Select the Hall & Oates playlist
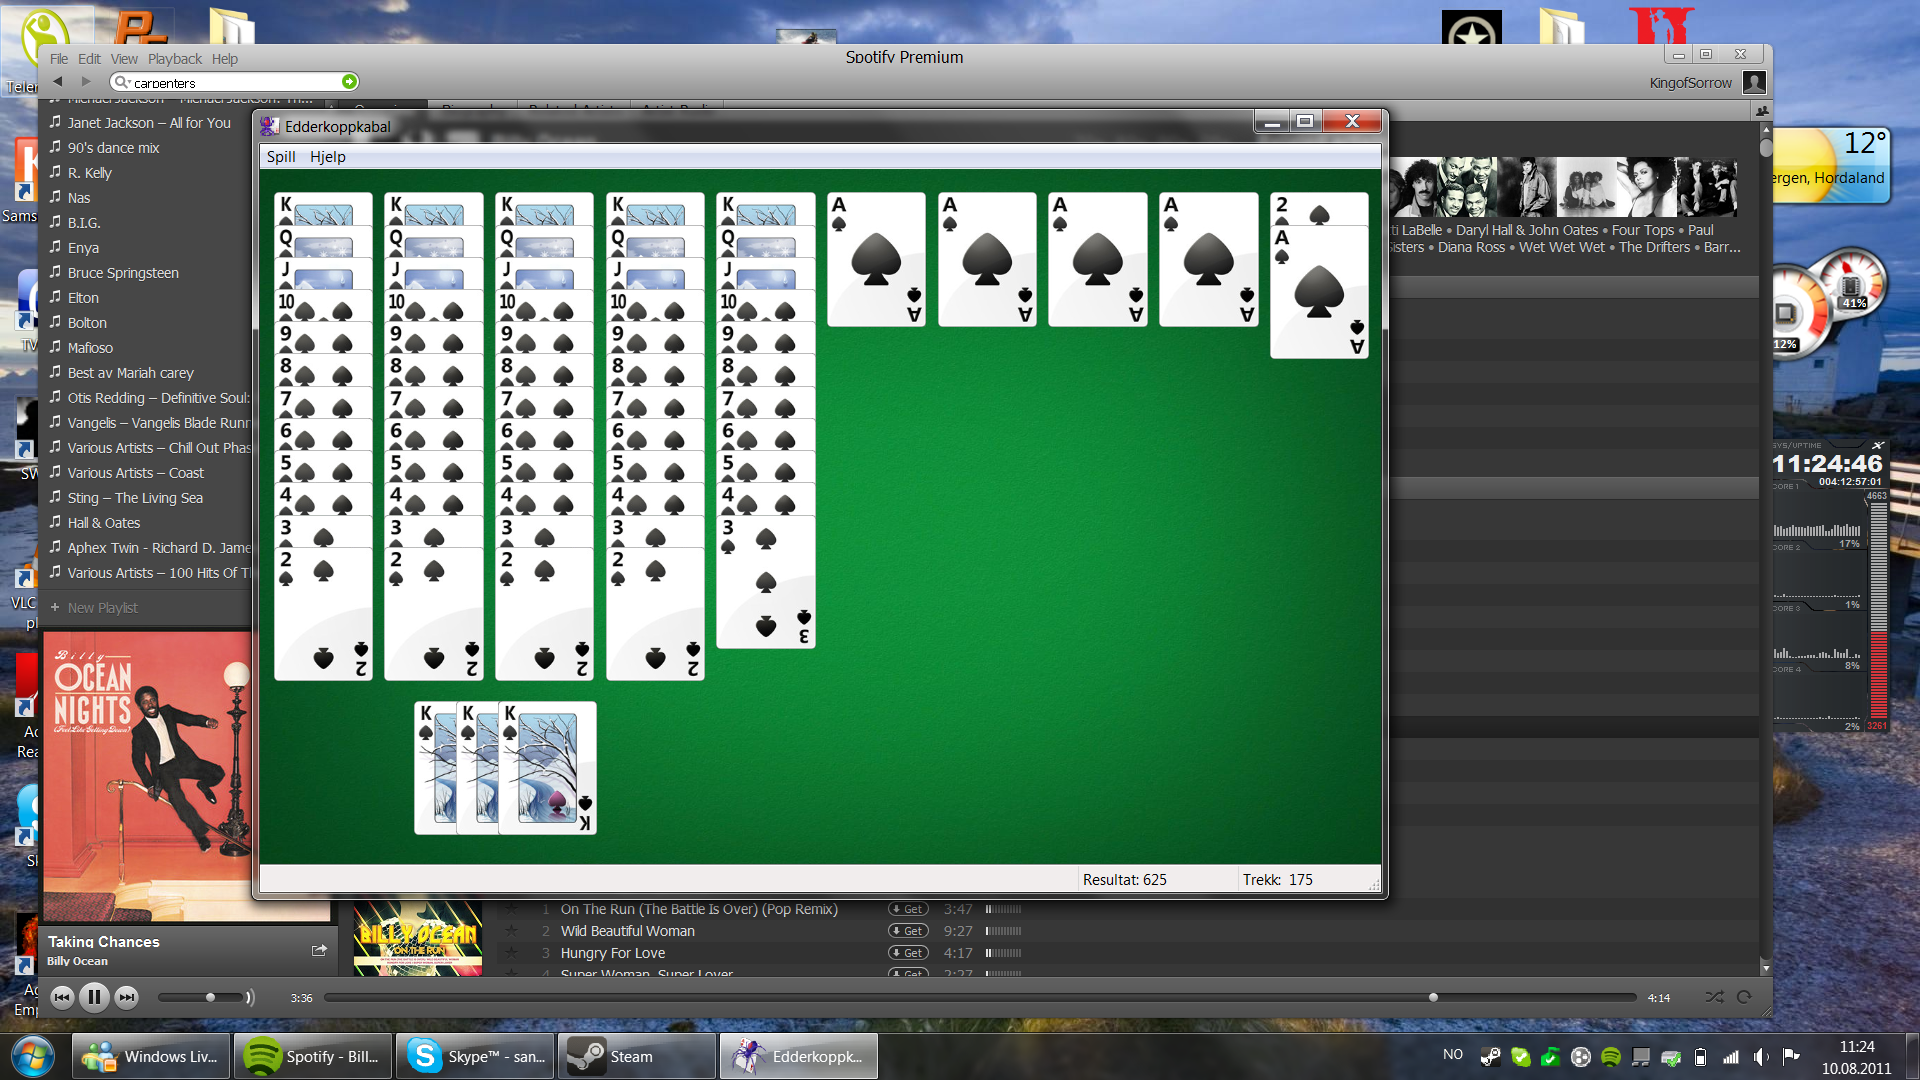Image resolution: width=1920 pixels, height=1080 pixels. [104, 523]
